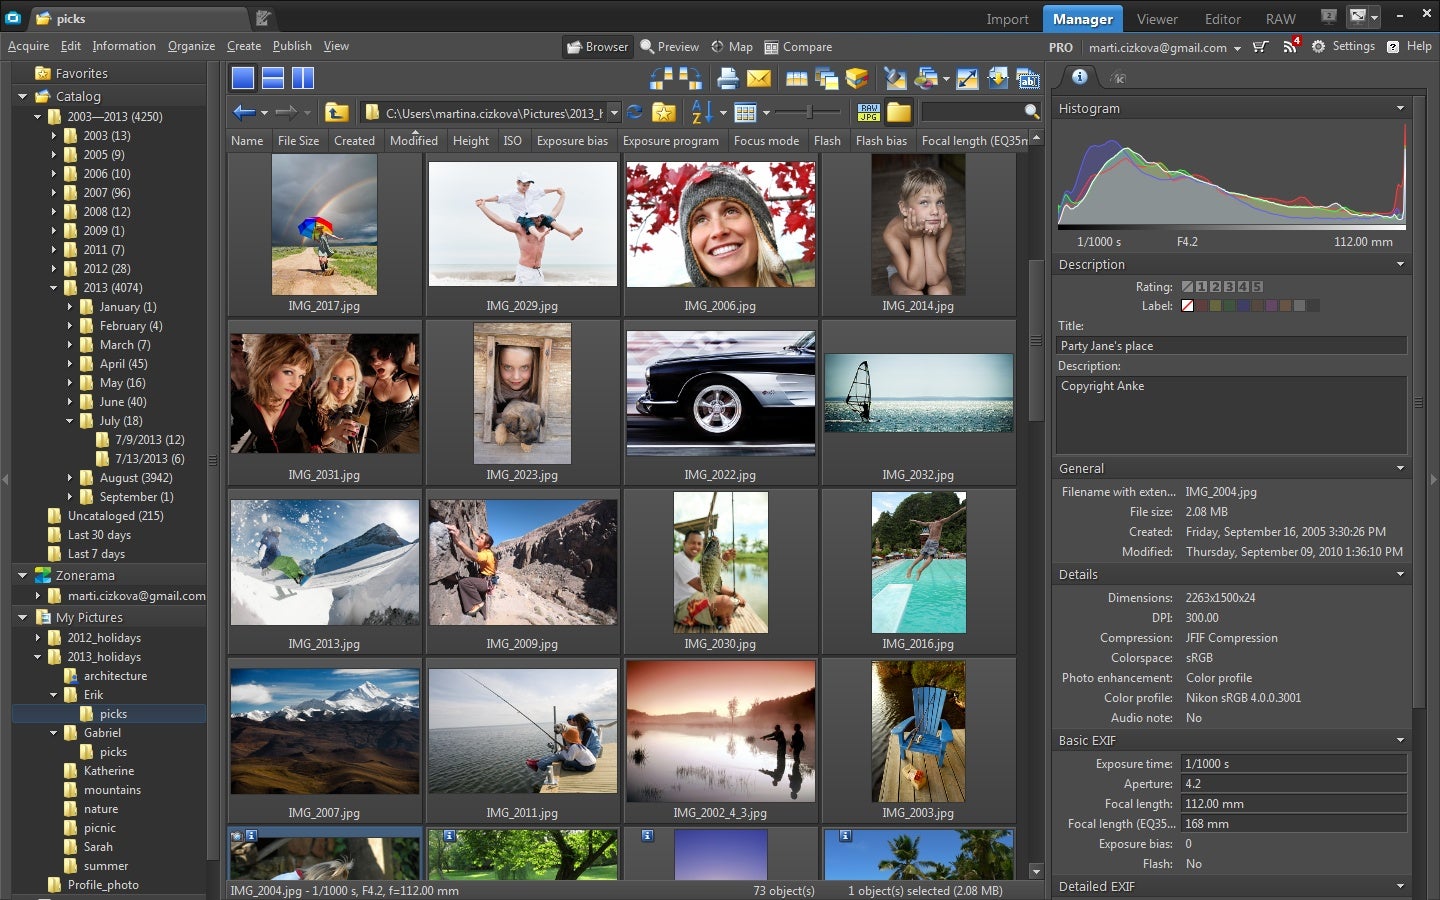Image resolution: width=1440 pixels, height=900 pixels.
Task: Collapse the Histogram section
Action: 1400,108
